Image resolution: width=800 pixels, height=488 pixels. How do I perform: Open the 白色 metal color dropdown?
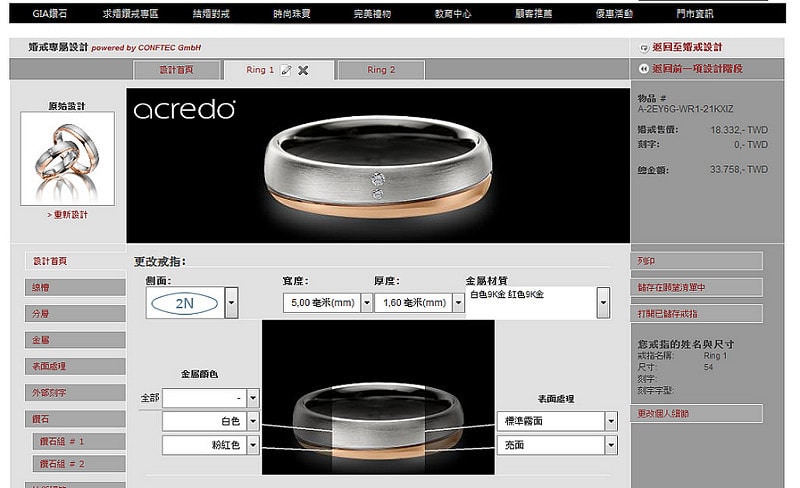click(x=254, y=421)
